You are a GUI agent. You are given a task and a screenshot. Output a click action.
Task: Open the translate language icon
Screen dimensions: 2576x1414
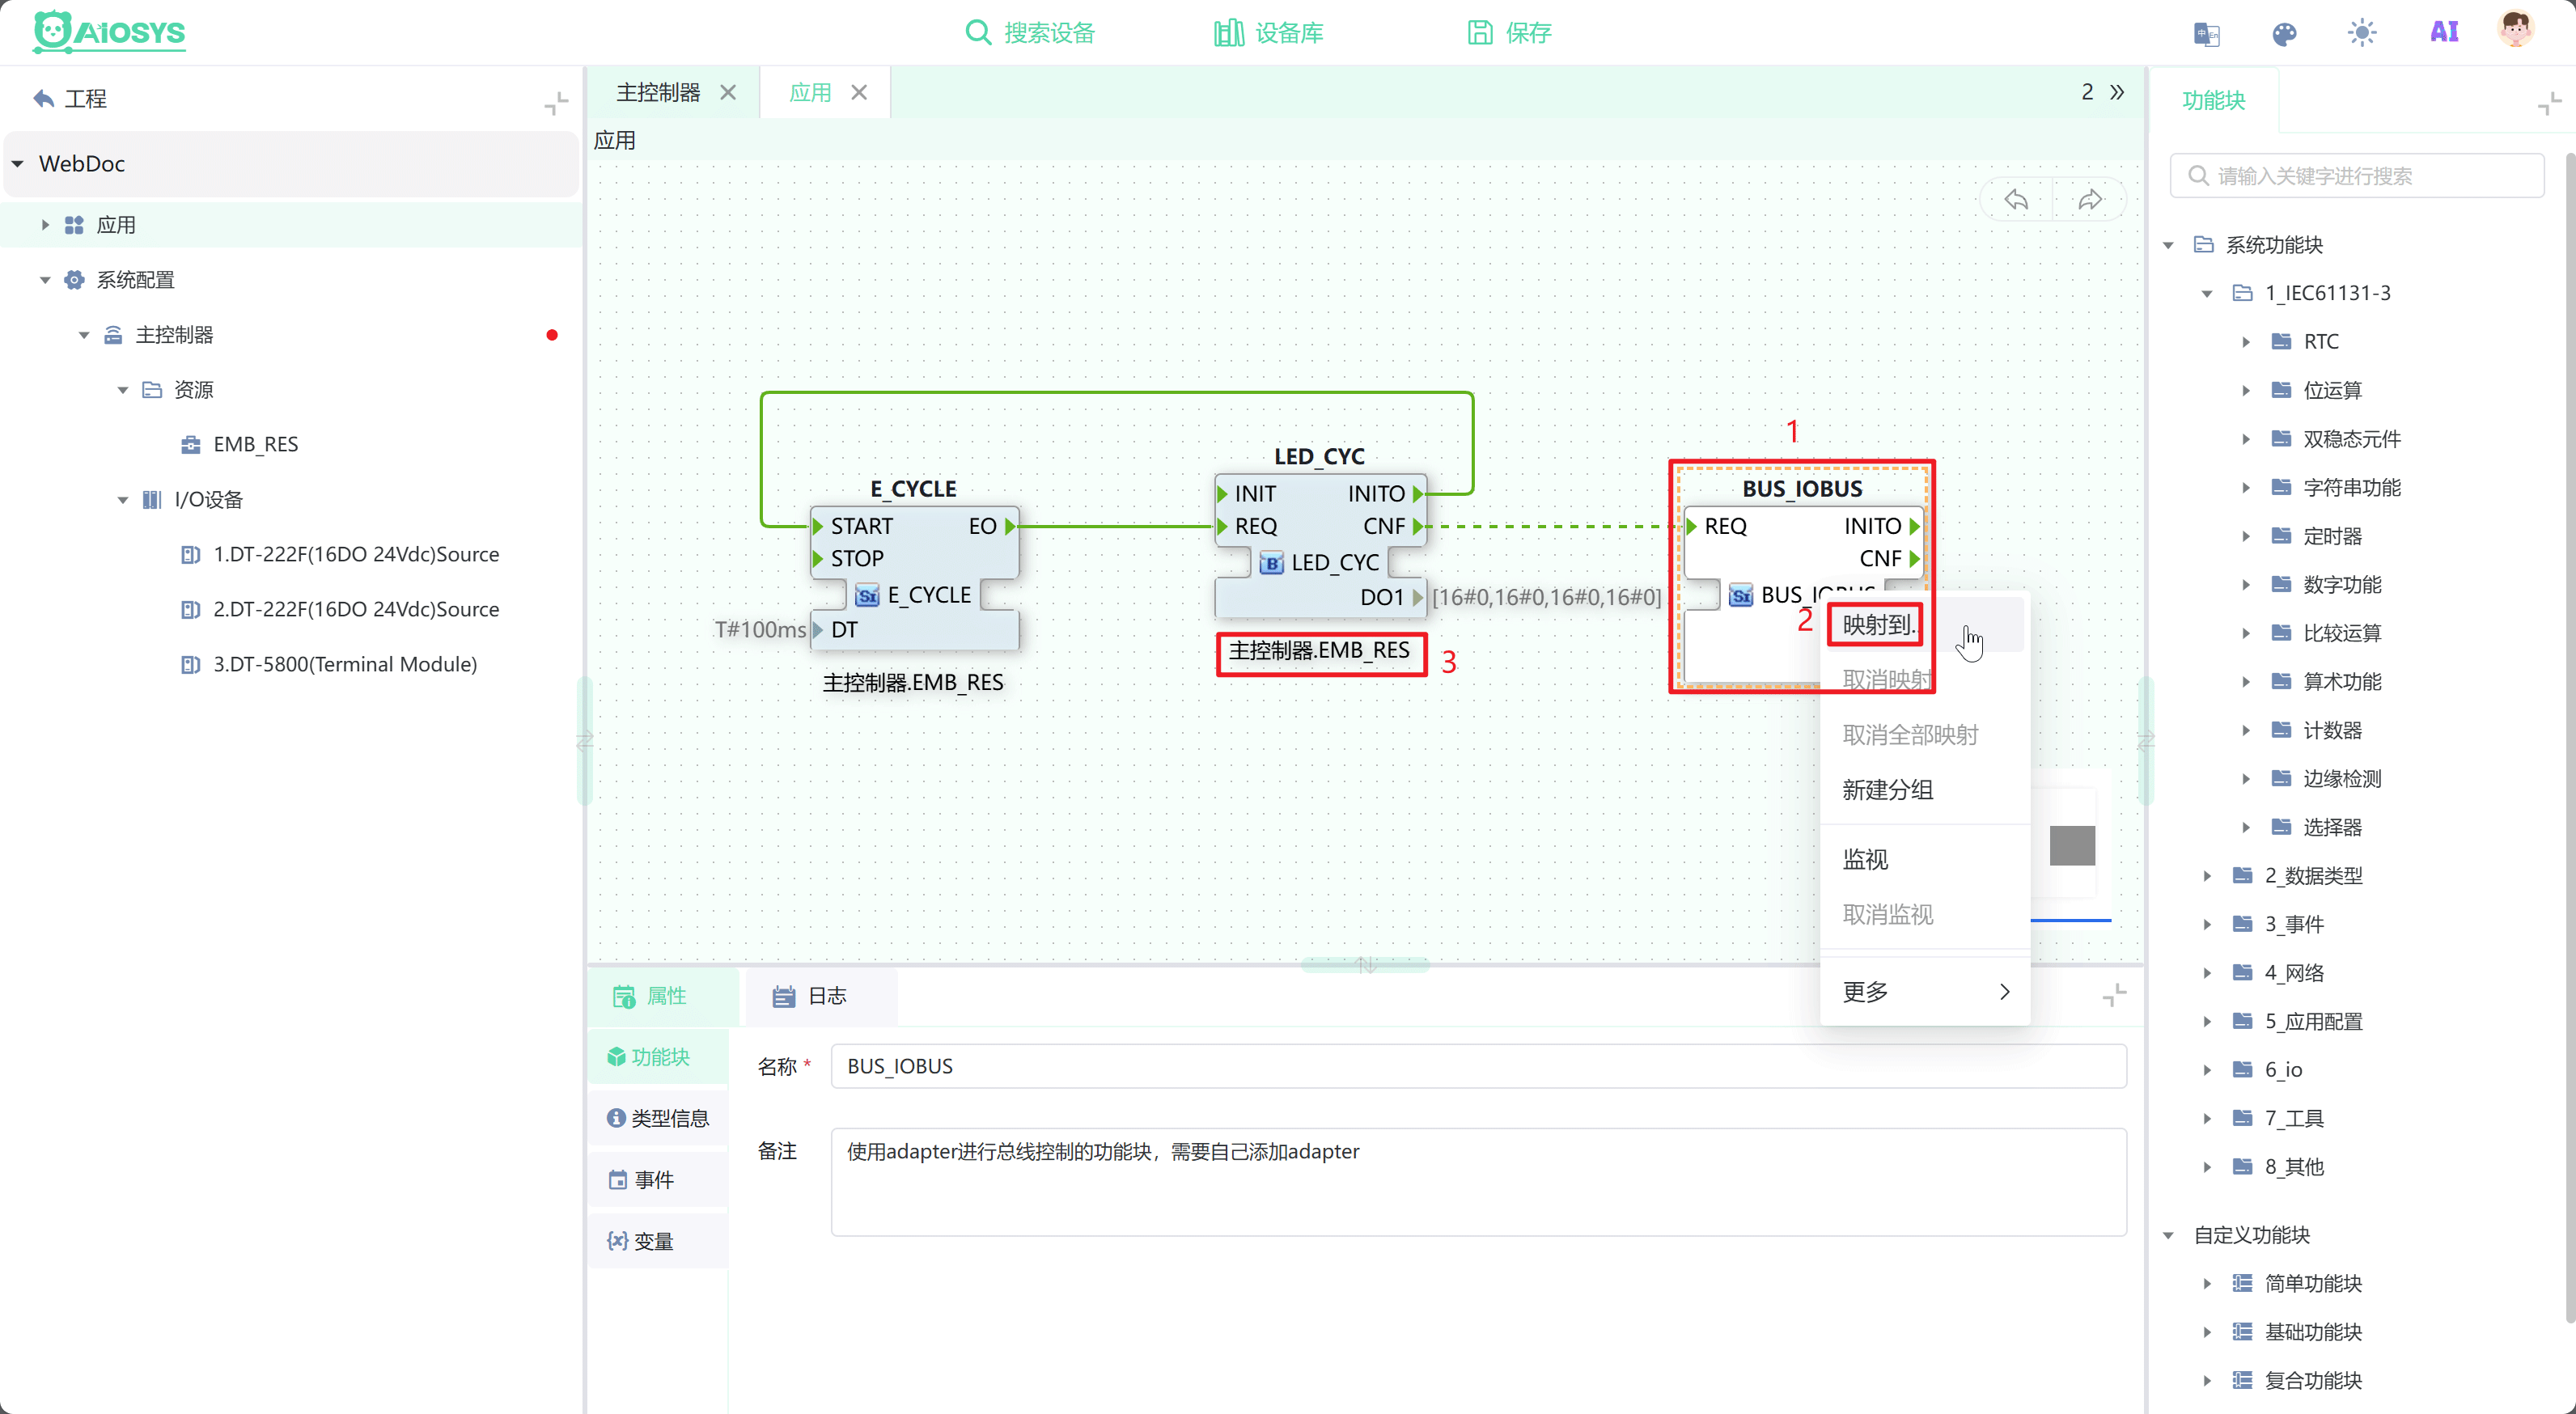(2206, 34)
